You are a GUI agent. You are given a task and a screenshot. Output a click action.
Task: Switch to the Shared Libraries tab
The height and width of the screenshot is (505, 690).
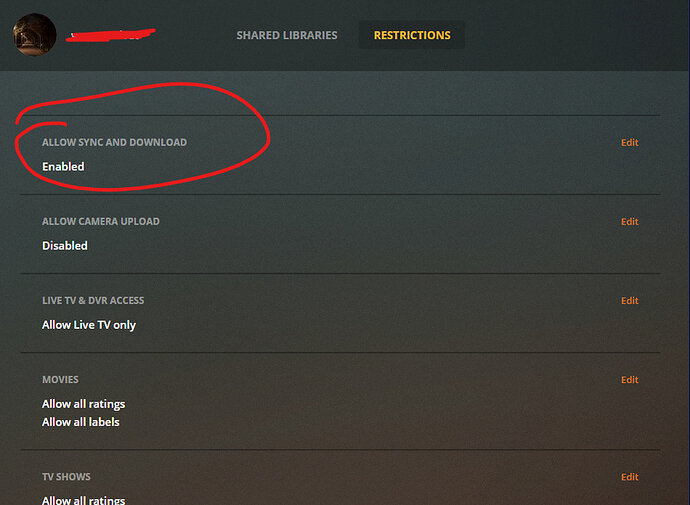pos(287,35)
